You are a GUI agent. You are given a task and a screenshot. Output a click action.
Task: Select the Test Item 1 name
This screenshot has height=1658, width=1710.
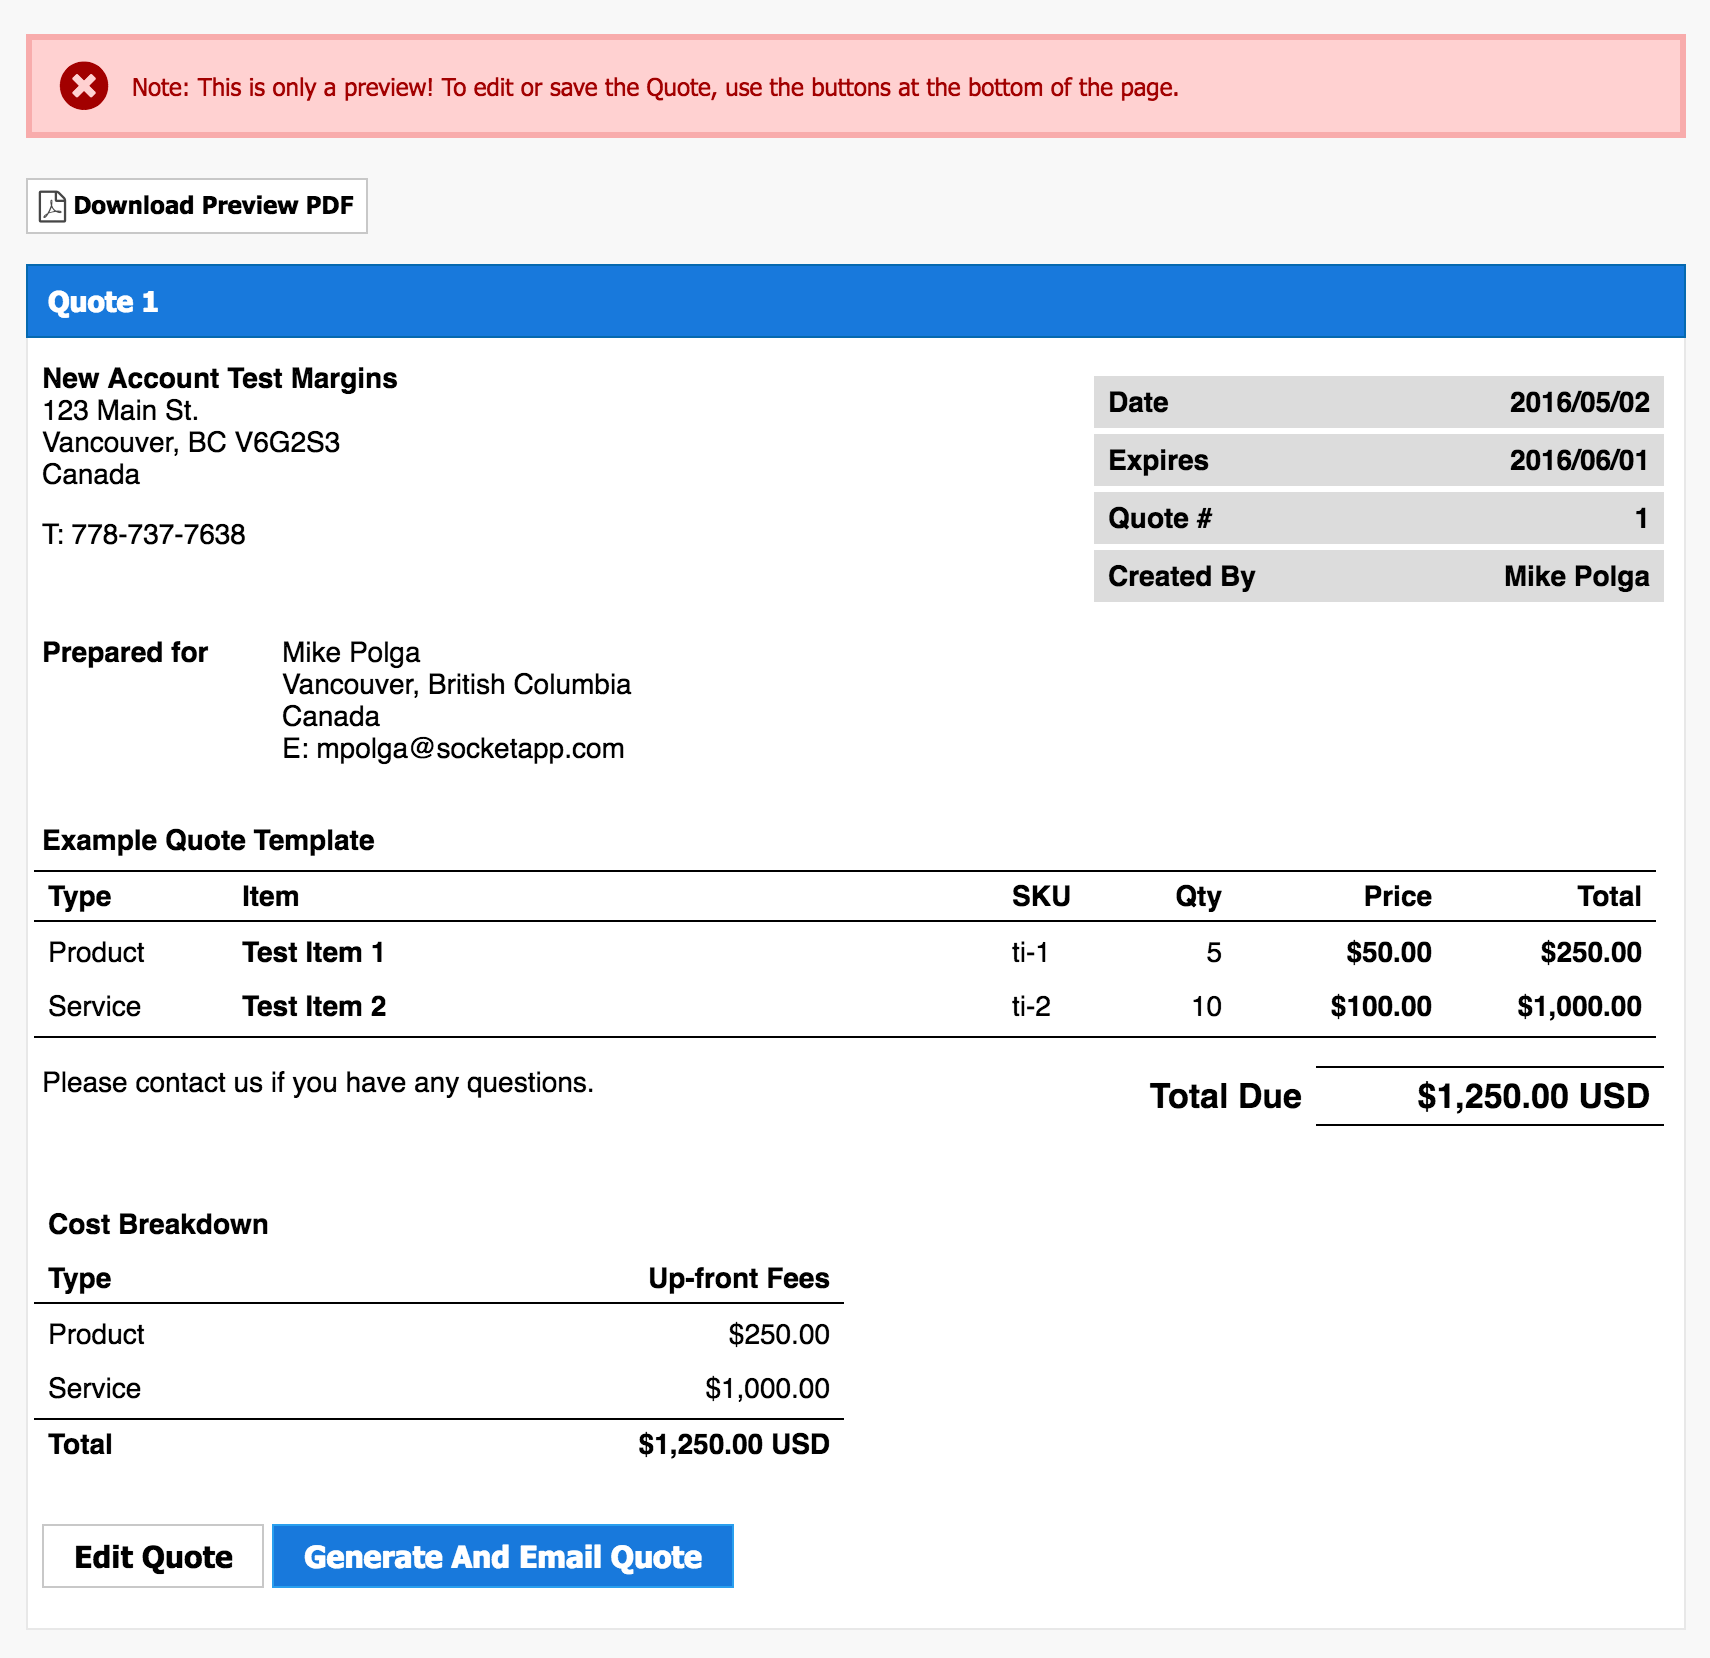point(312,952)
